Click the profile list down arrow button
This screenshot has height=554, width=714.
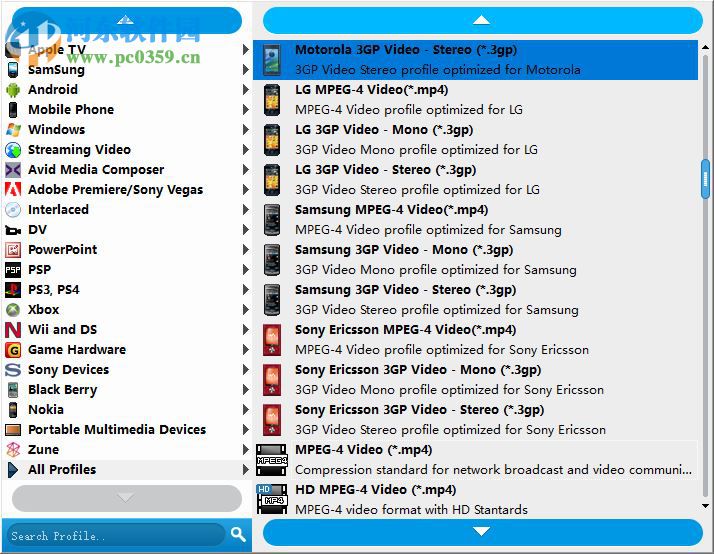coord(482,532)
